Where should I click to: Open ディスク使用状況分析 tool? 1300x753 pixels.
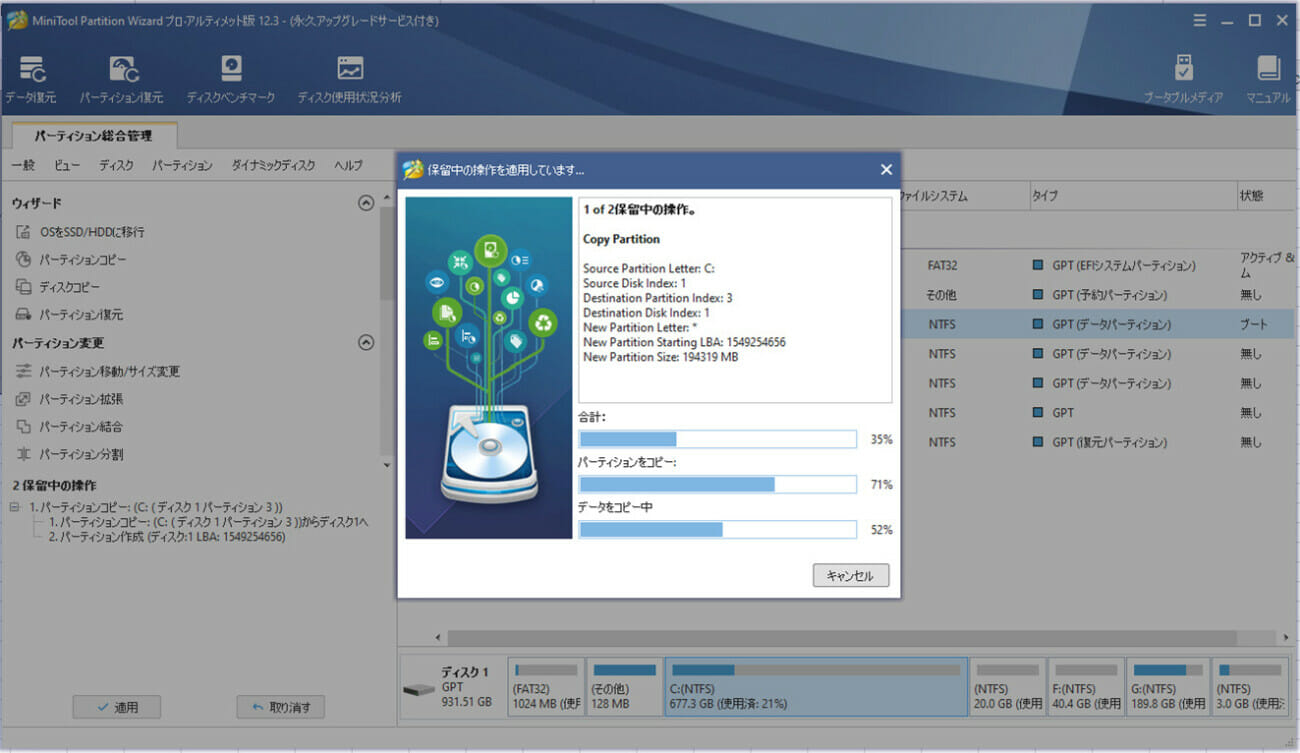[x=350, y=80]
